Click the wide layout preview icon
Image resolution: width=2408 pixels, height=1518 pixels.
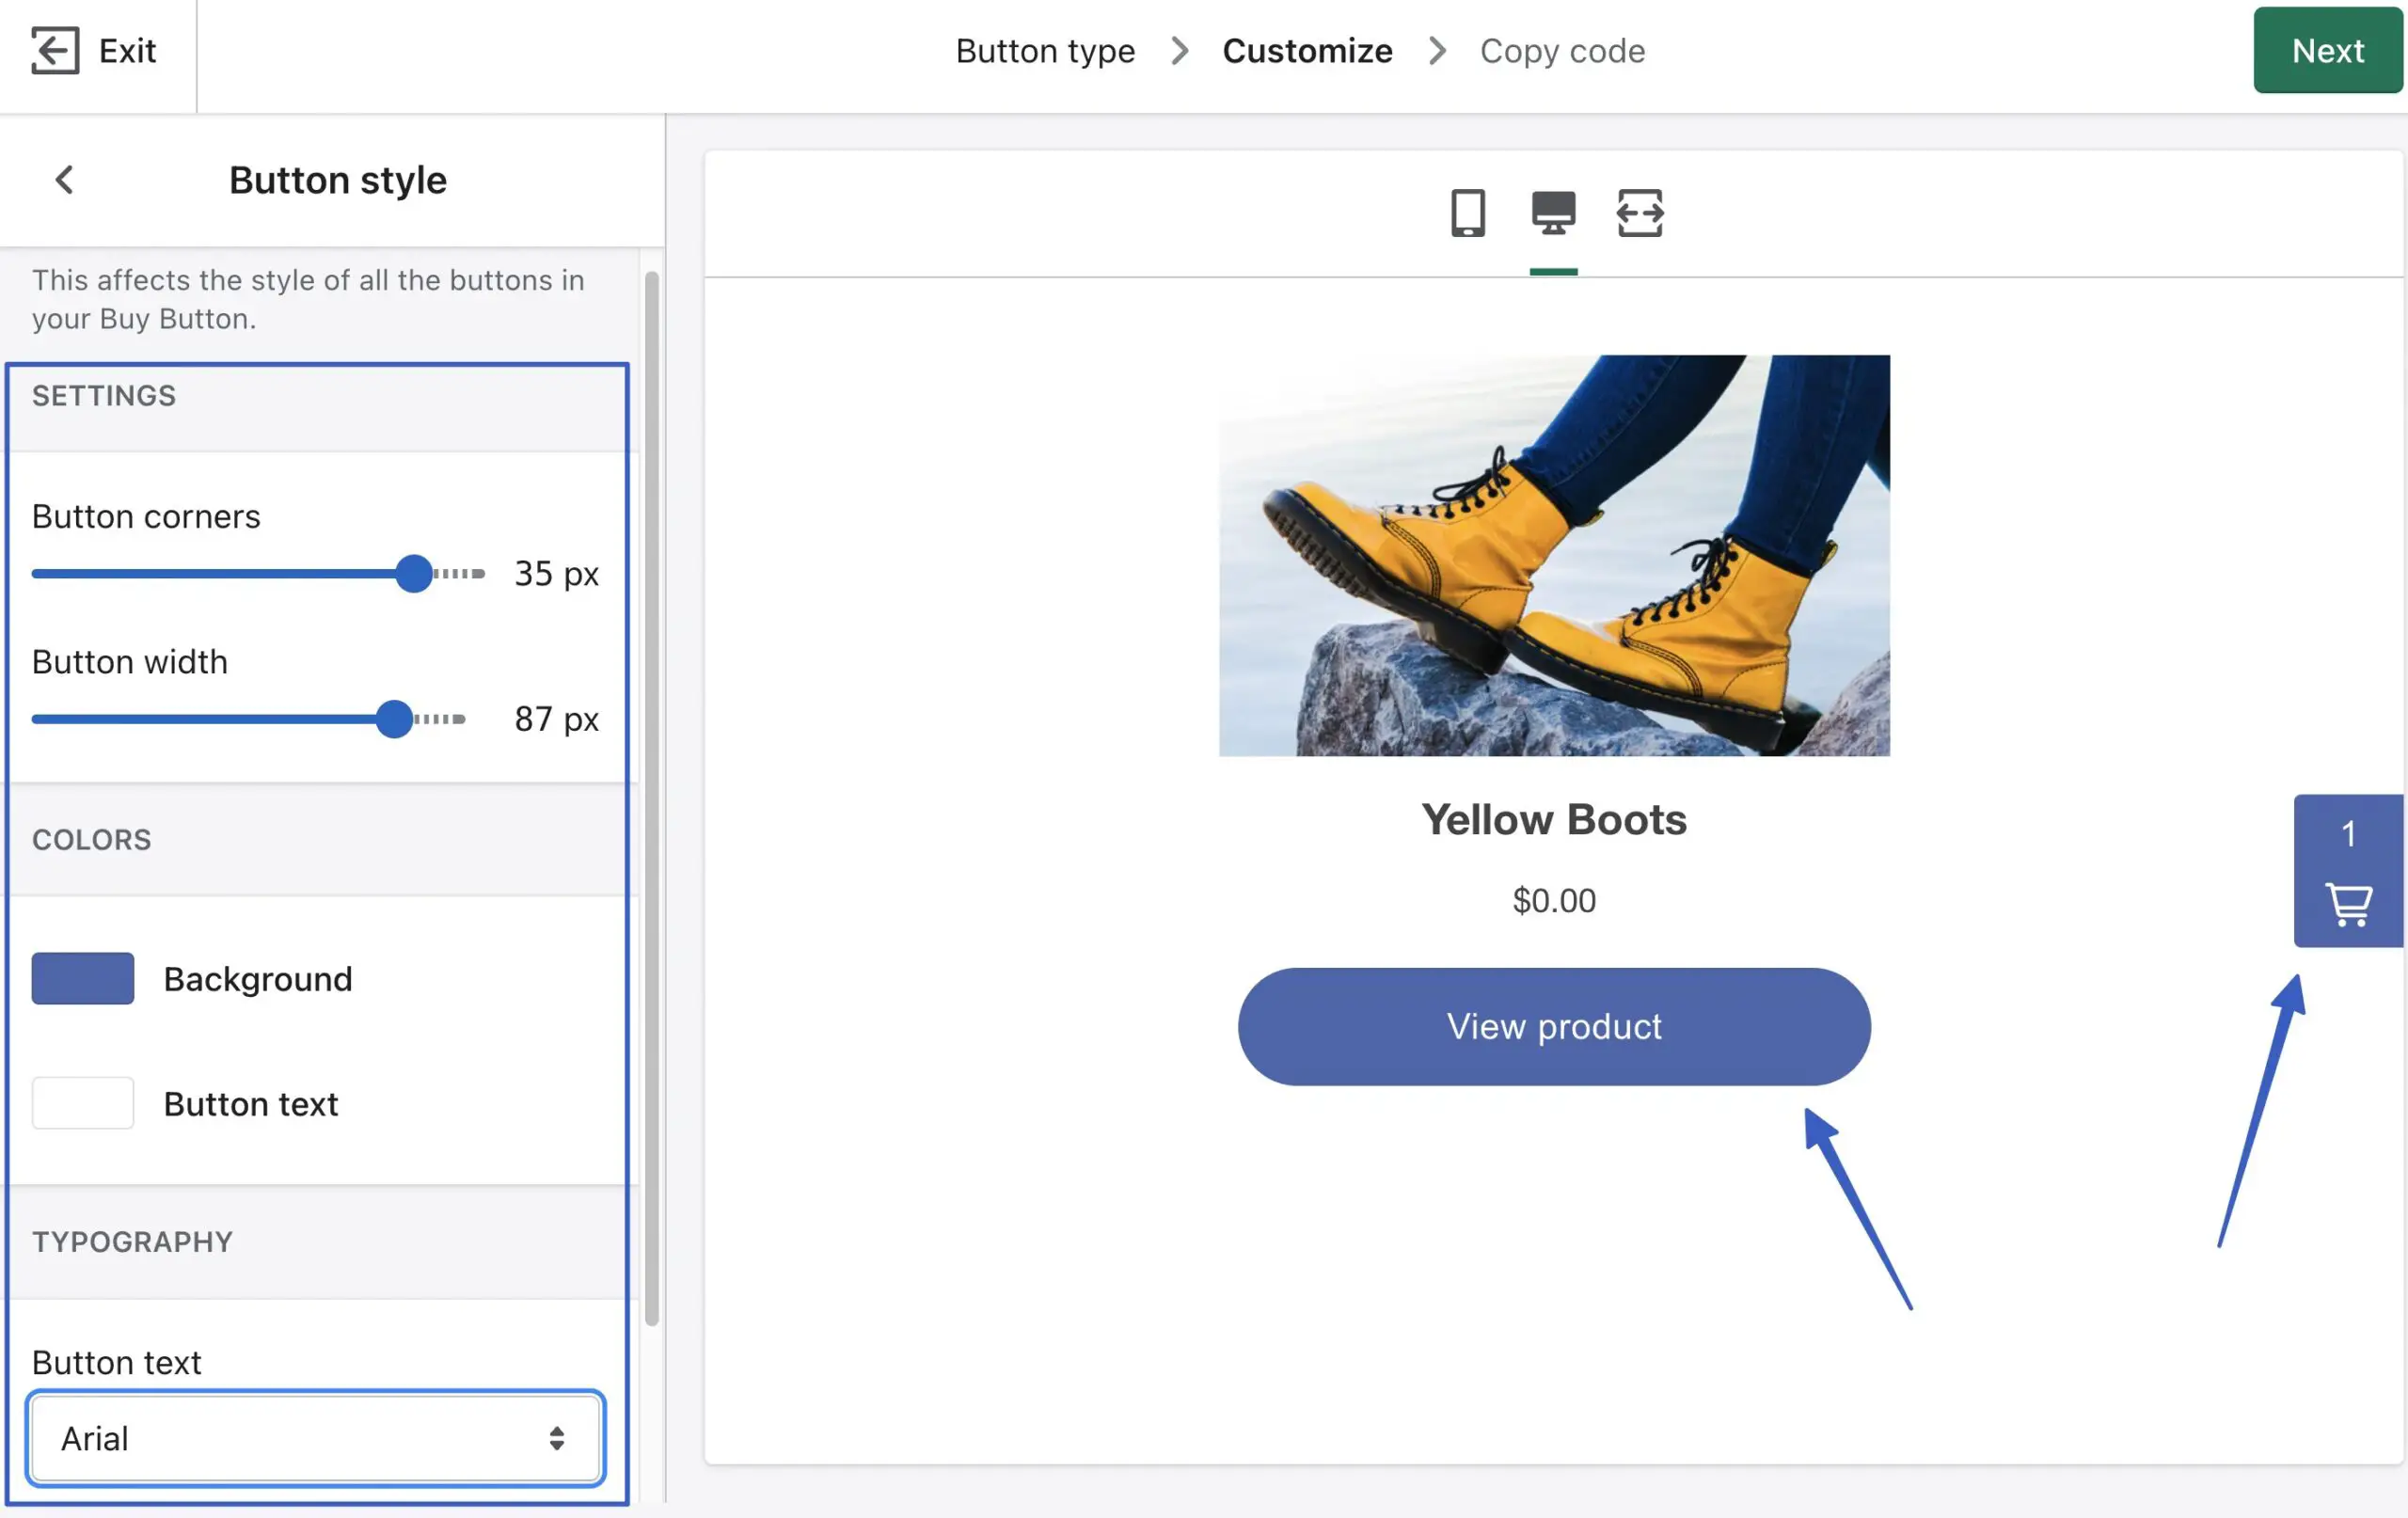point(1637,210)
